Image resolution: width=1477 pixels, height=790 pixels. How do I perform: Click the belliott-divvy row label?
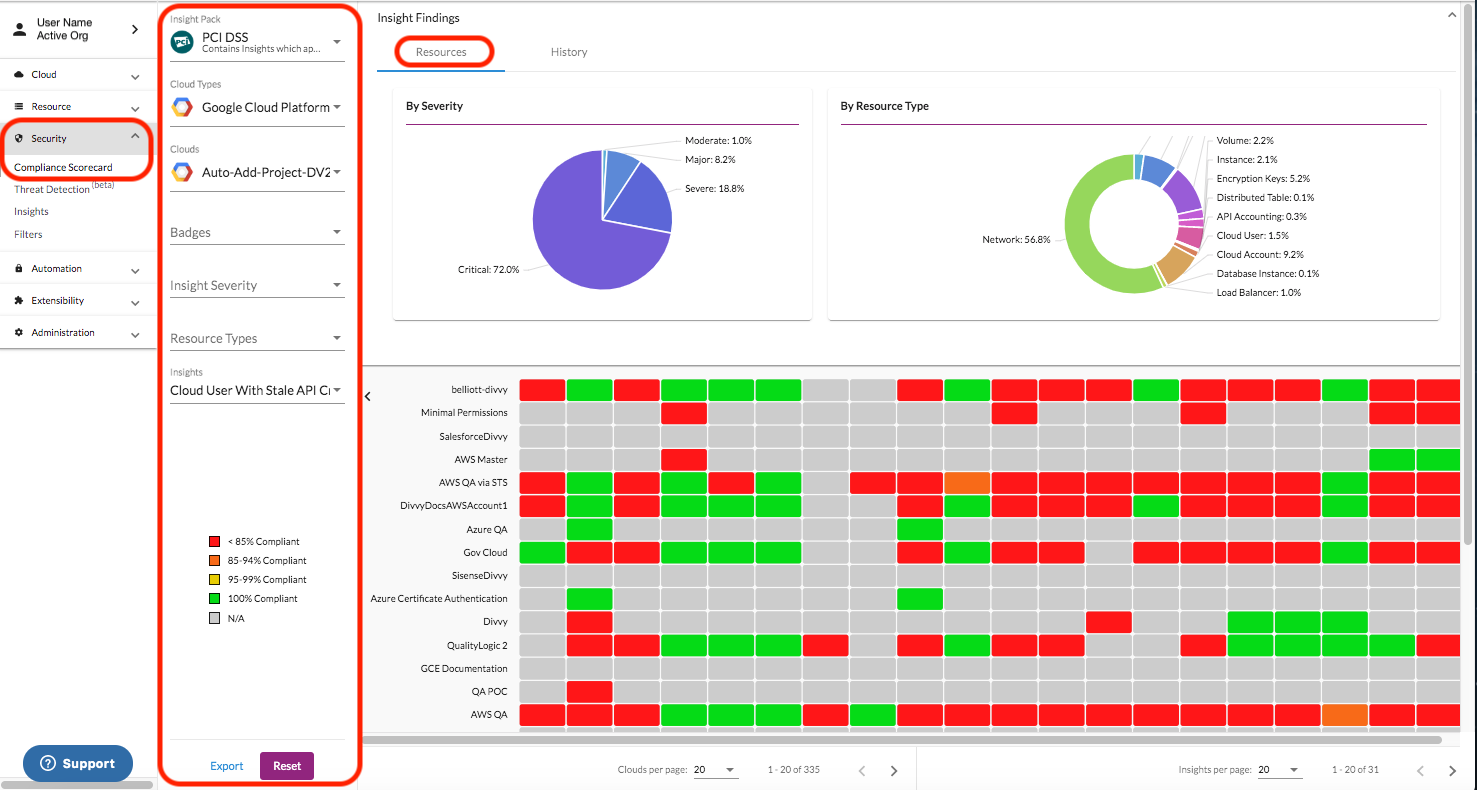click(479, 389)
